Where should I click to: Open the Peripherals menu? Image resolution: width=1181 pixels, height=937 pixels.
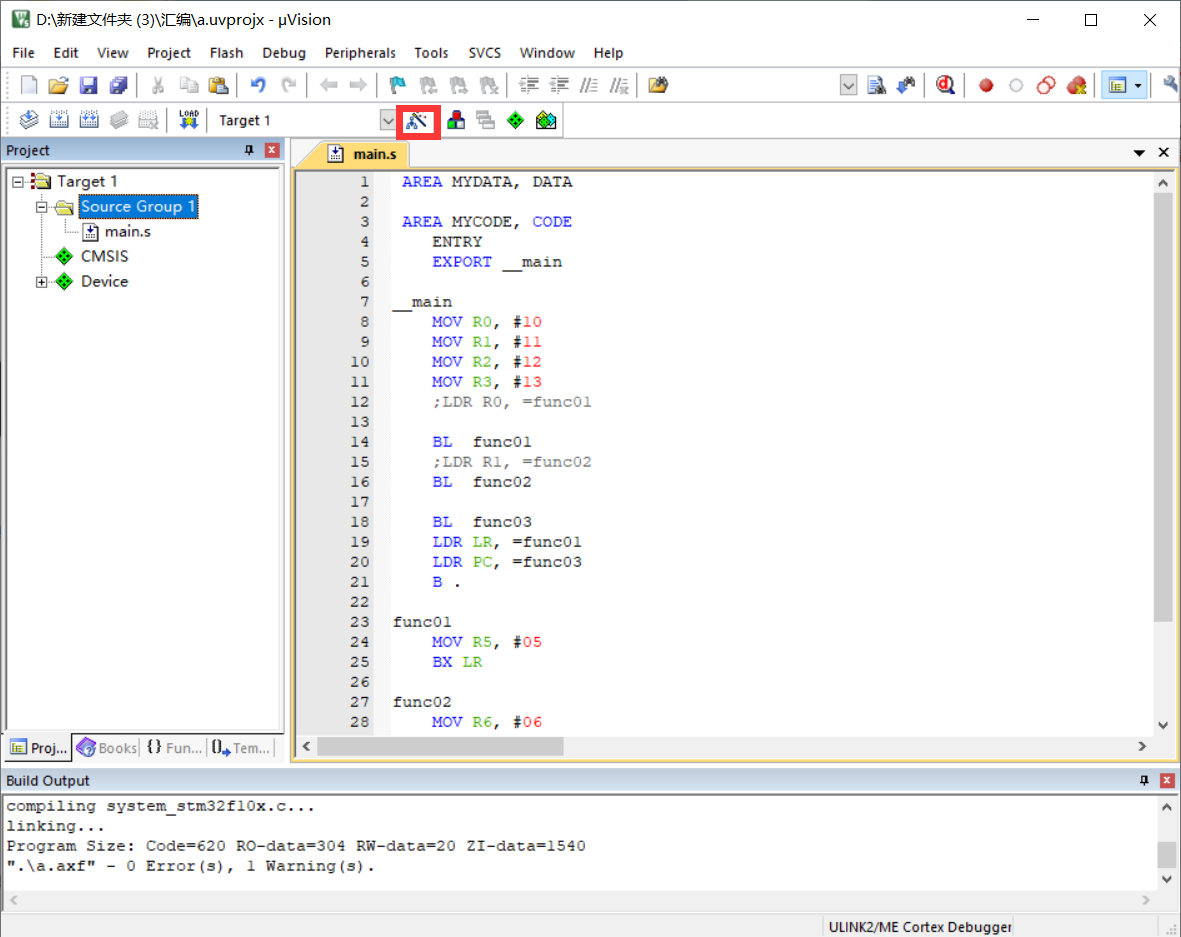point(360,53)
